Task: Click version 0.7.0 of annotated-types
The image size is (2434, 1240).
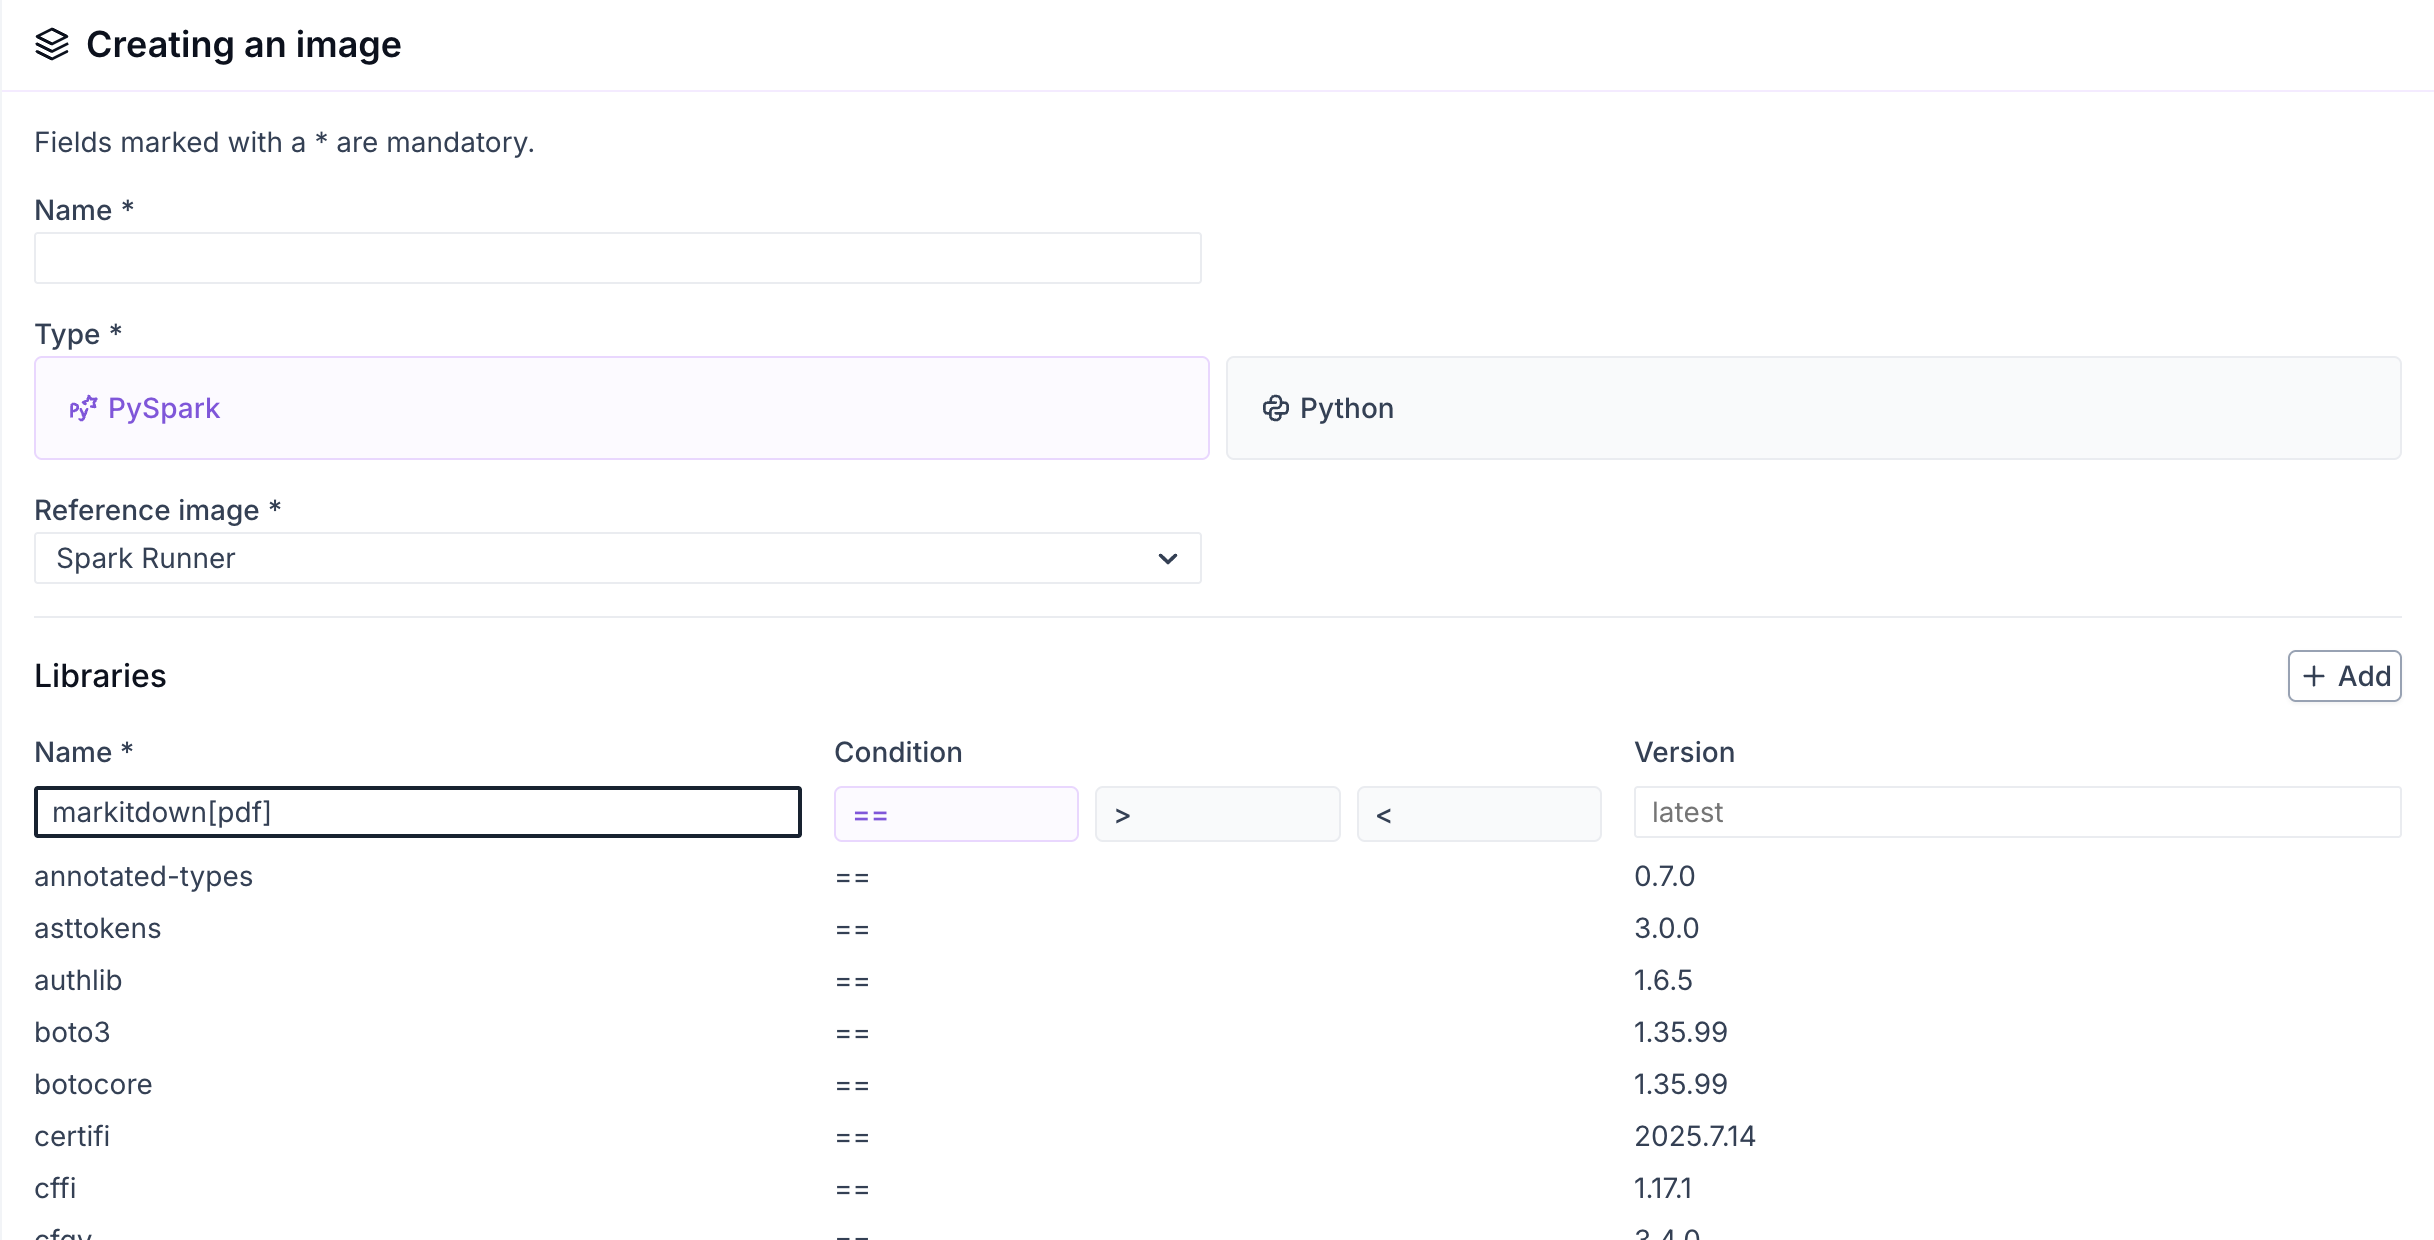Action: (1664, 876)
